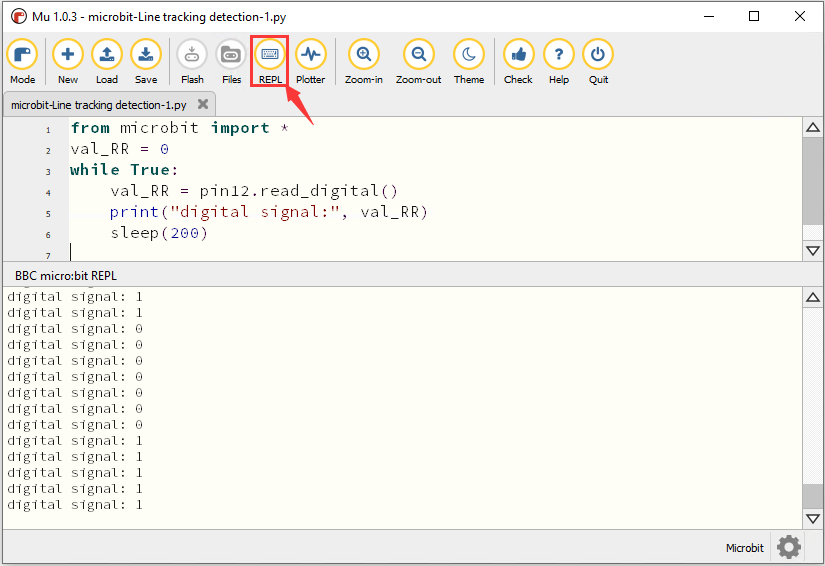Click the REPL scroll up arrow
Image resolution: width=825 pixels, height=566 pixels.
tap(813, 298)
